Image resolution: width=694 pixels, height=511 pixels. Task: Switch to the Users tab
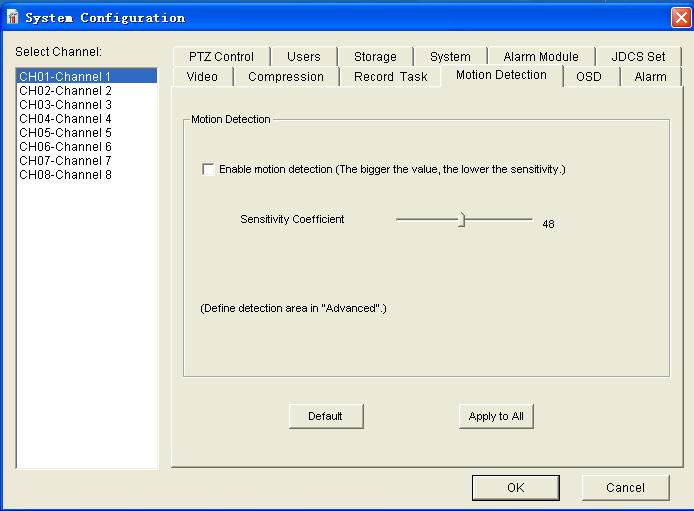coord(304,57)
